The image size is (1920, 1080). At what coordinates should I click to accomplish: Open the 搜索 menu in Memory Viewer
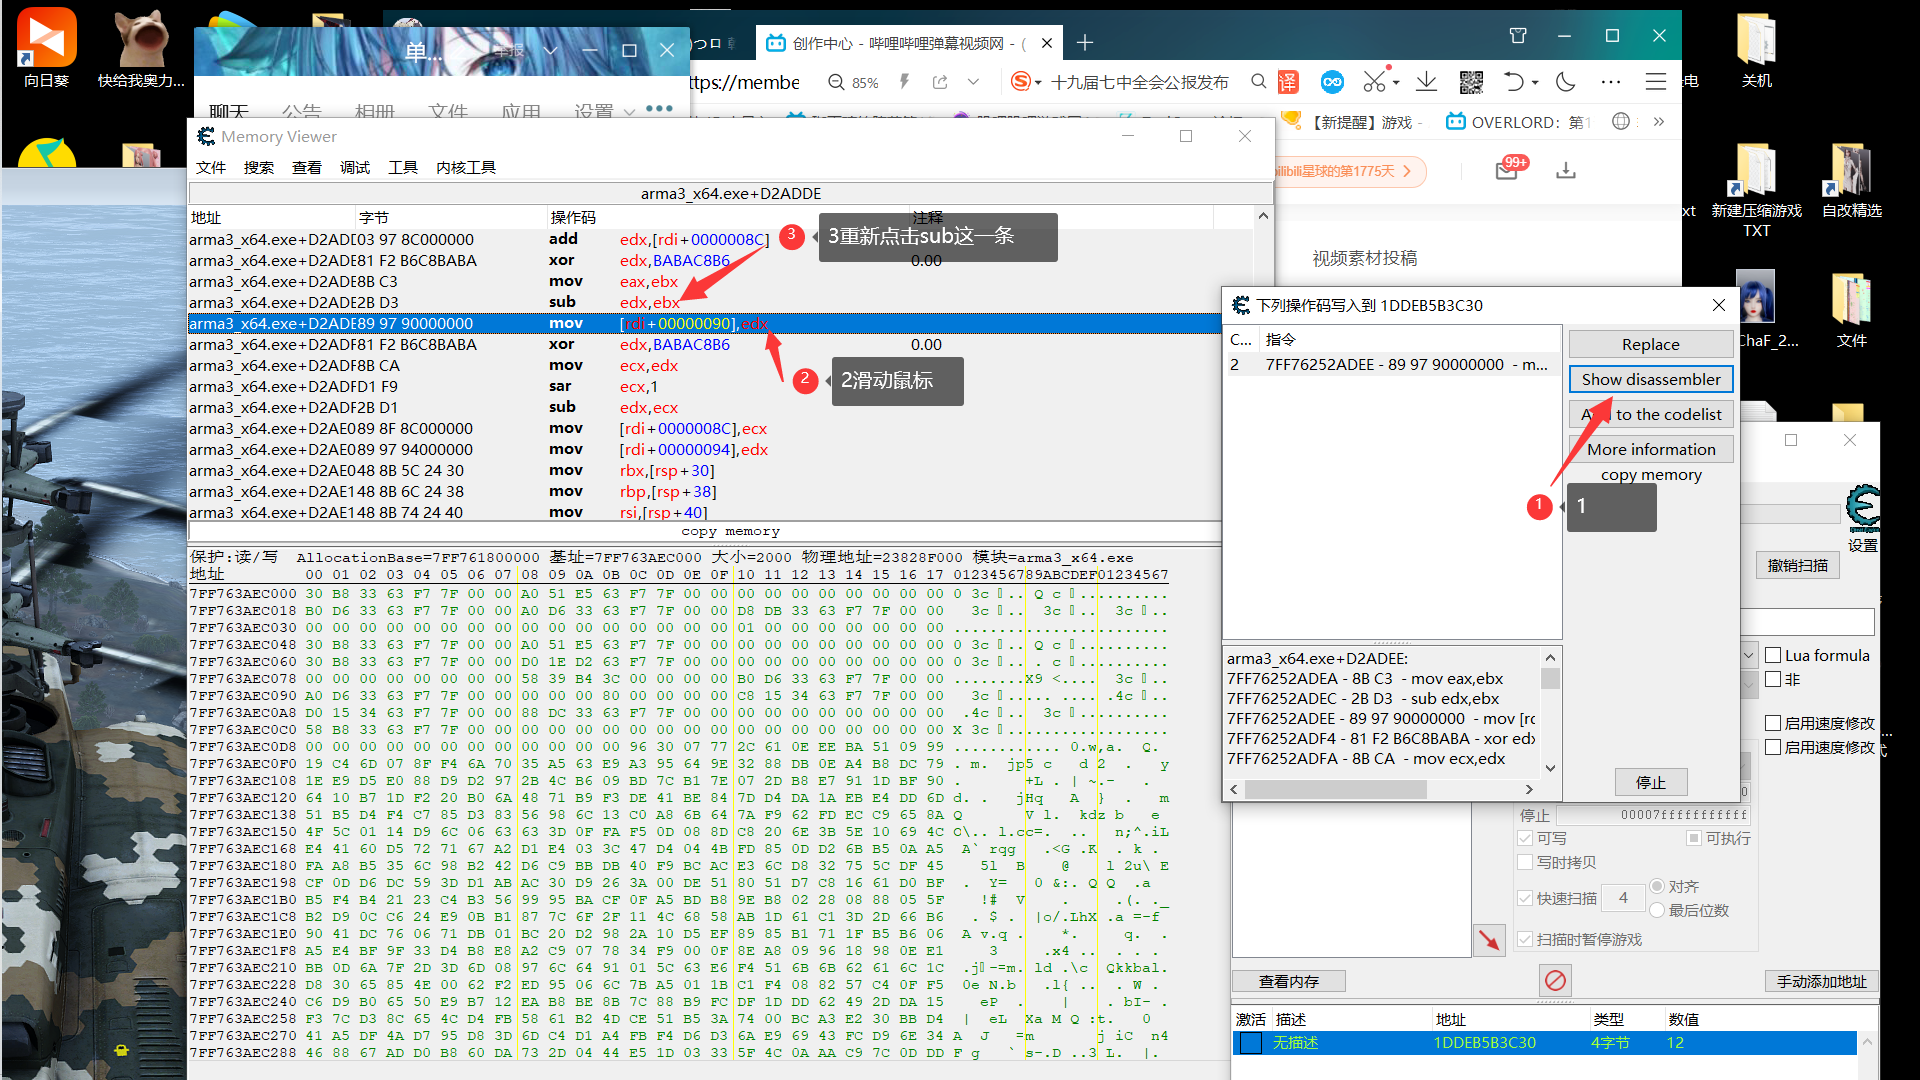258,168
